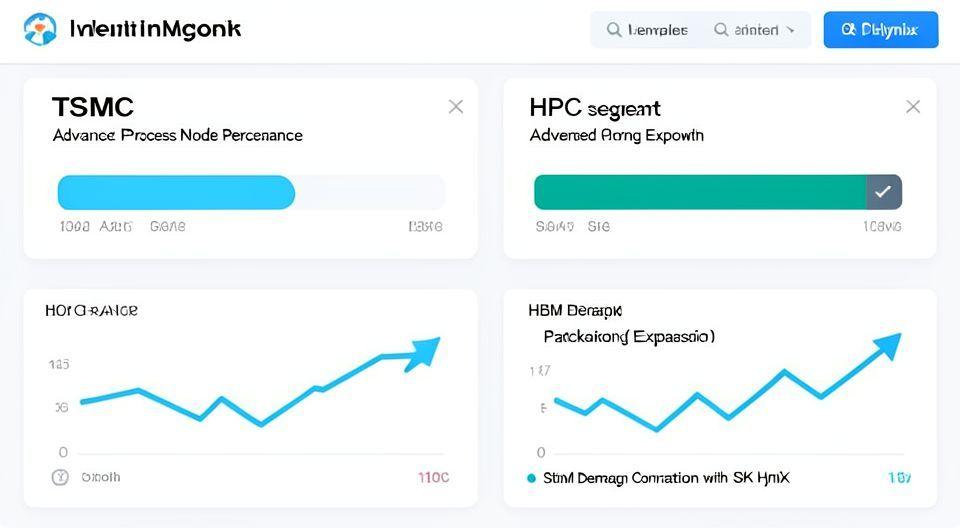Image resolution: width=960 pixels, height=528 pixels.
Task: Open the dropdown chevron in the search bar
Action: (x=791, y=30)
